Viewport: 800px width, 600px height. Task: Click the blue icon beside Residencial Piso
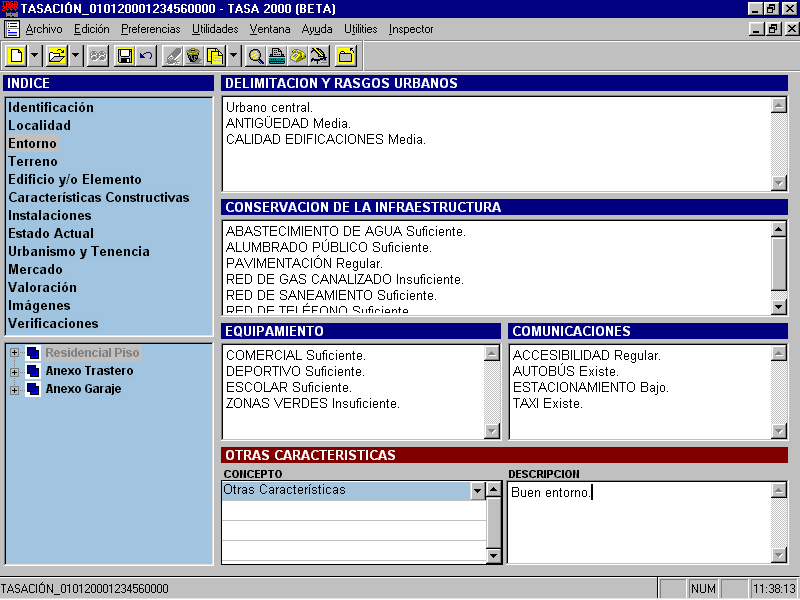[x=33, y=353]
